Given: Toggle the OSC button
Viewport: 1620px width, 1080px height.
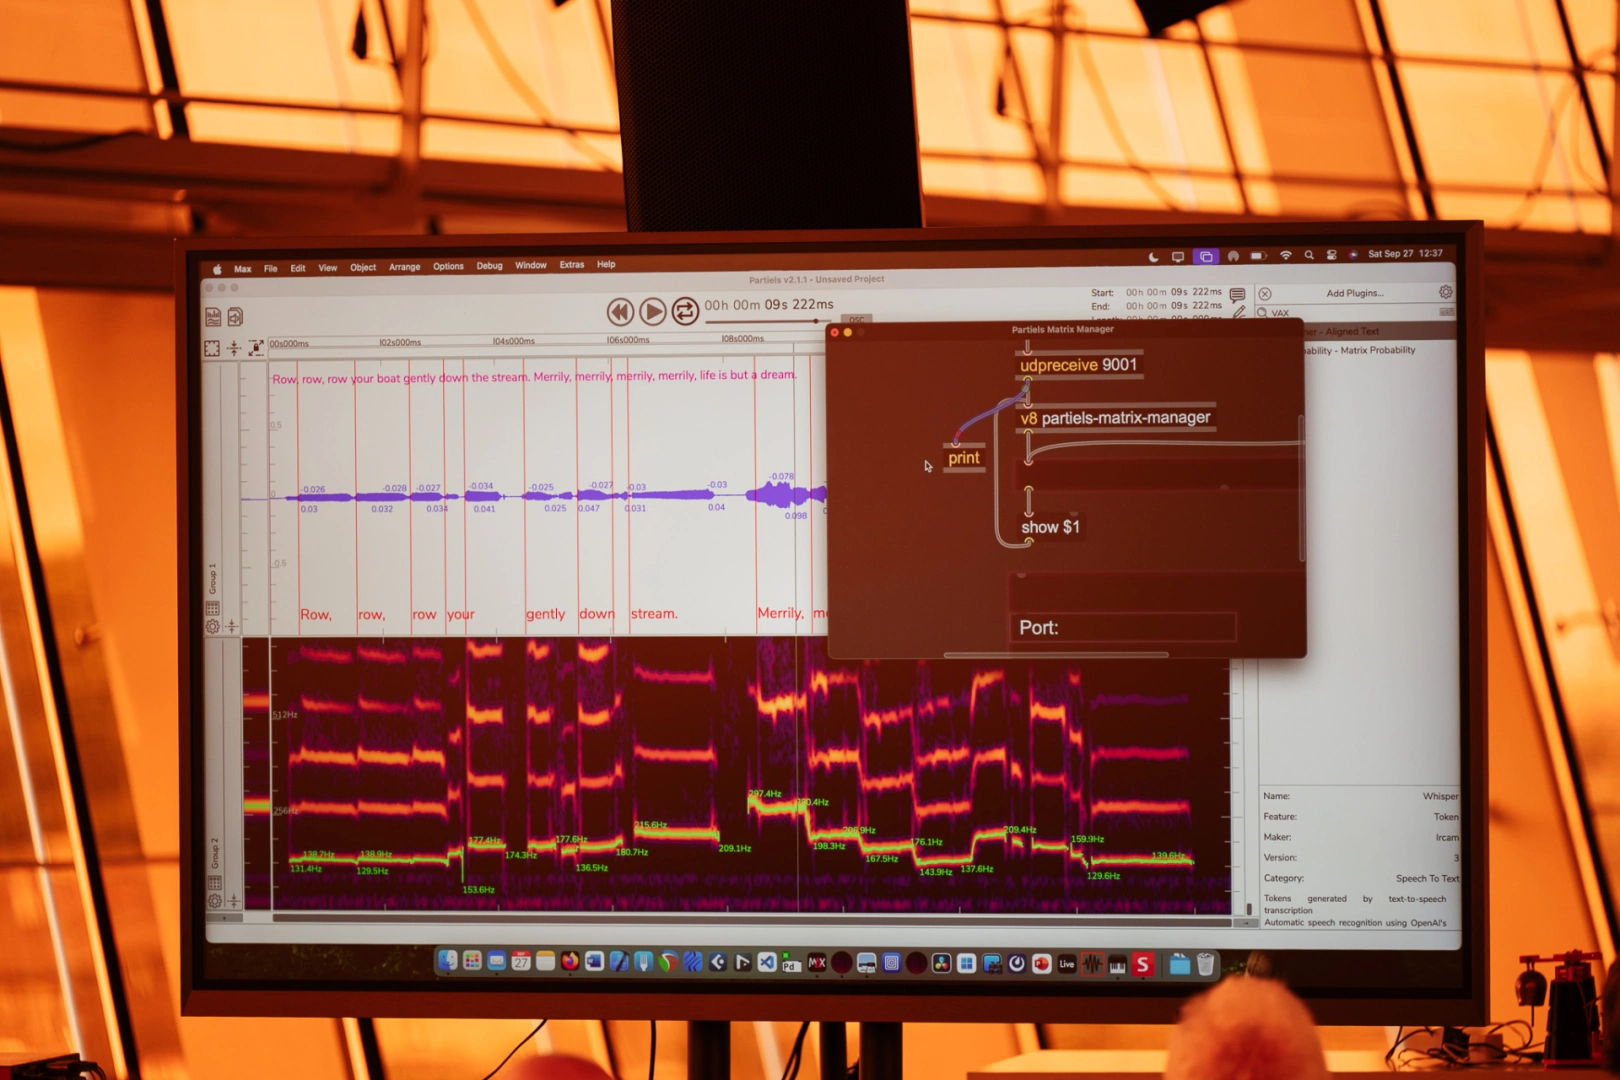Looking at the screenshot, I should (x=857, y=320).
